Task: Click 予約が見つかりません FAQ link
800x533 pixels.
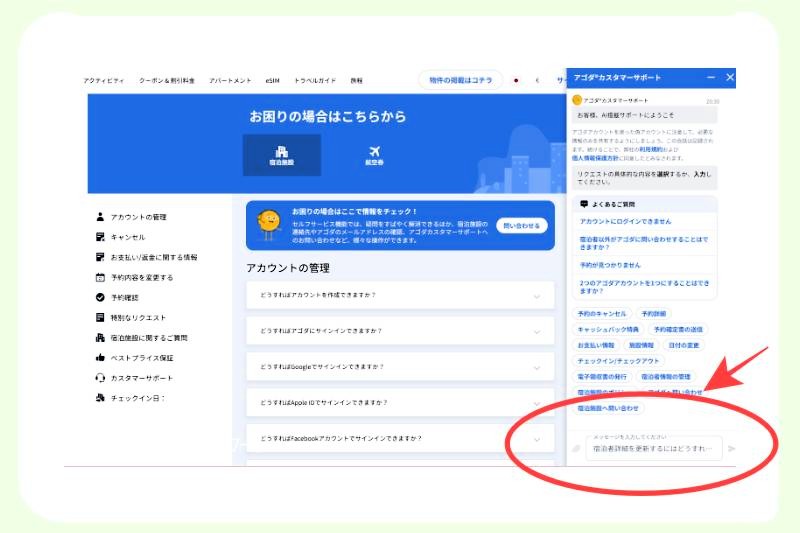Action: (x=610, y=265)
